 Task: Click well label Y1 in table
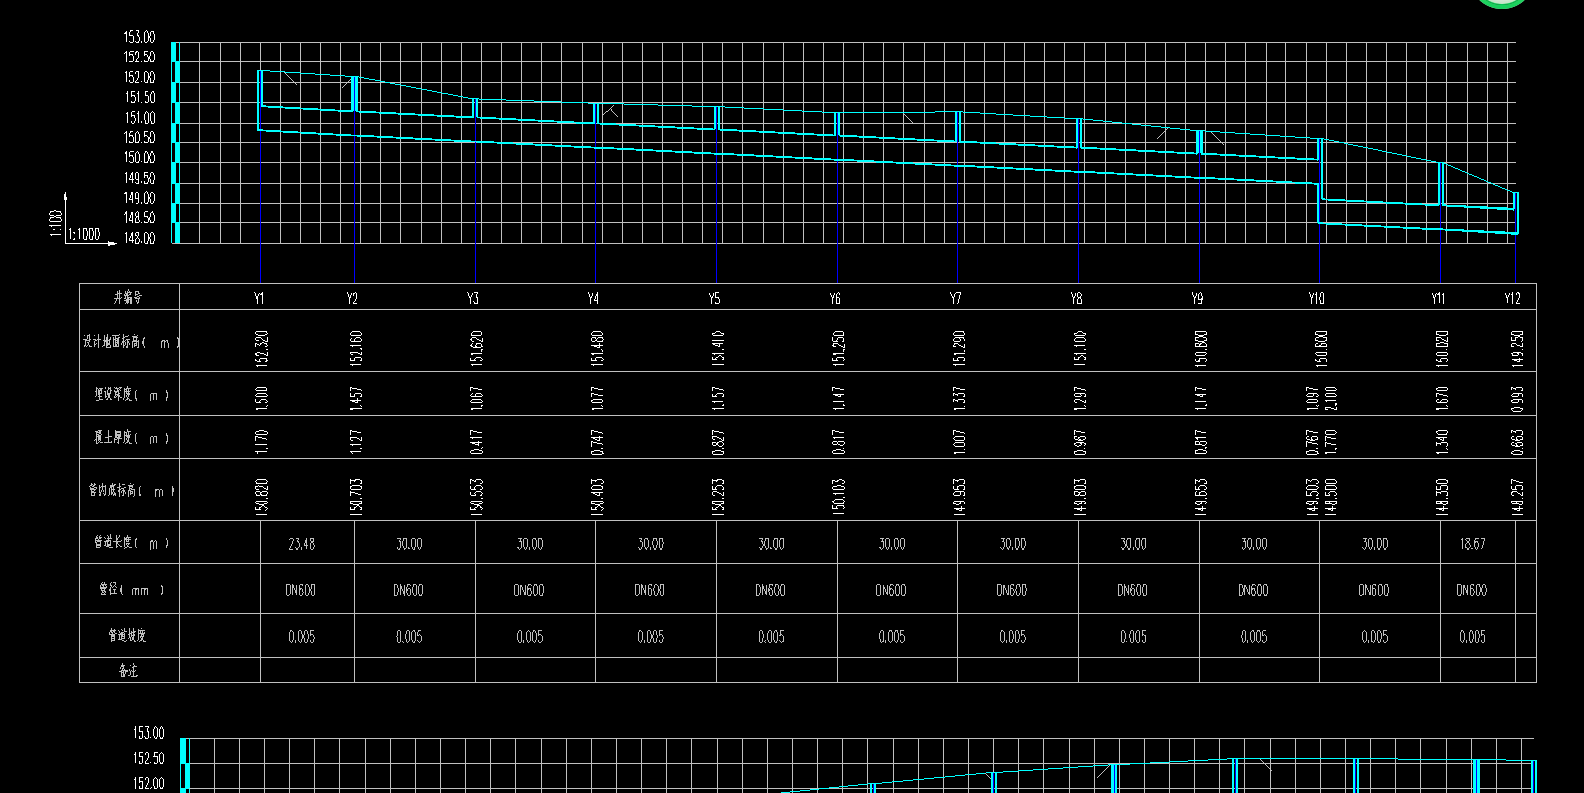pyautogui.click(x=259, y=298)
